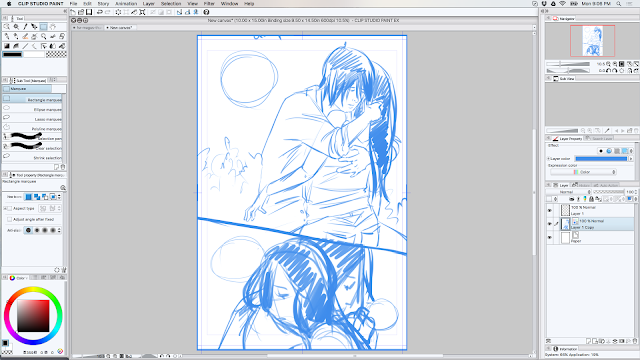Click the transparent color swatch
The height and width of the screenshot is (360, 640).
coord(56,54)
